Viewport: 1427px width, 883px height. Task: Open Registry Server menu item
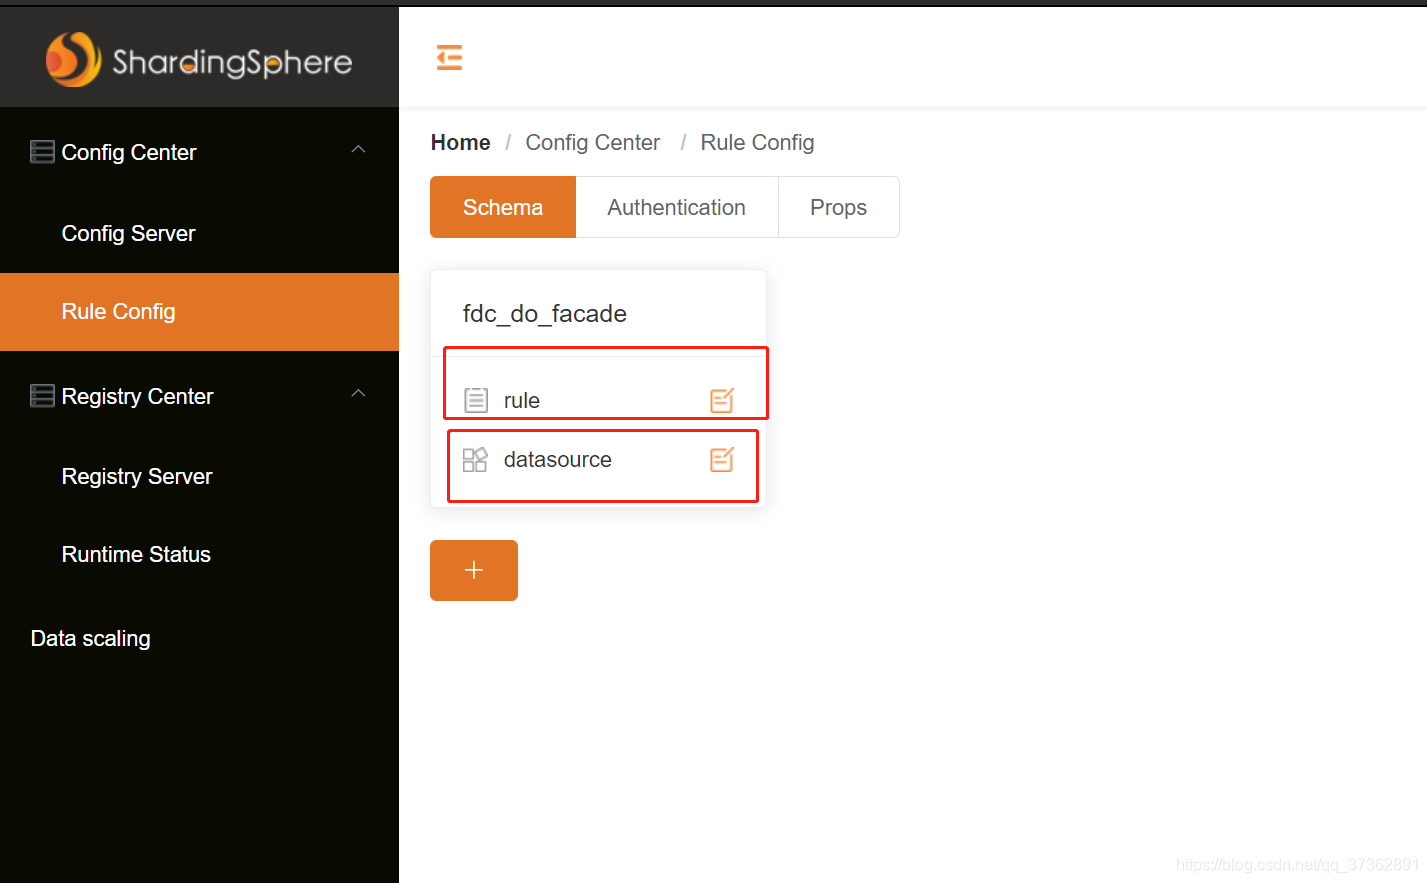(199, 476)
